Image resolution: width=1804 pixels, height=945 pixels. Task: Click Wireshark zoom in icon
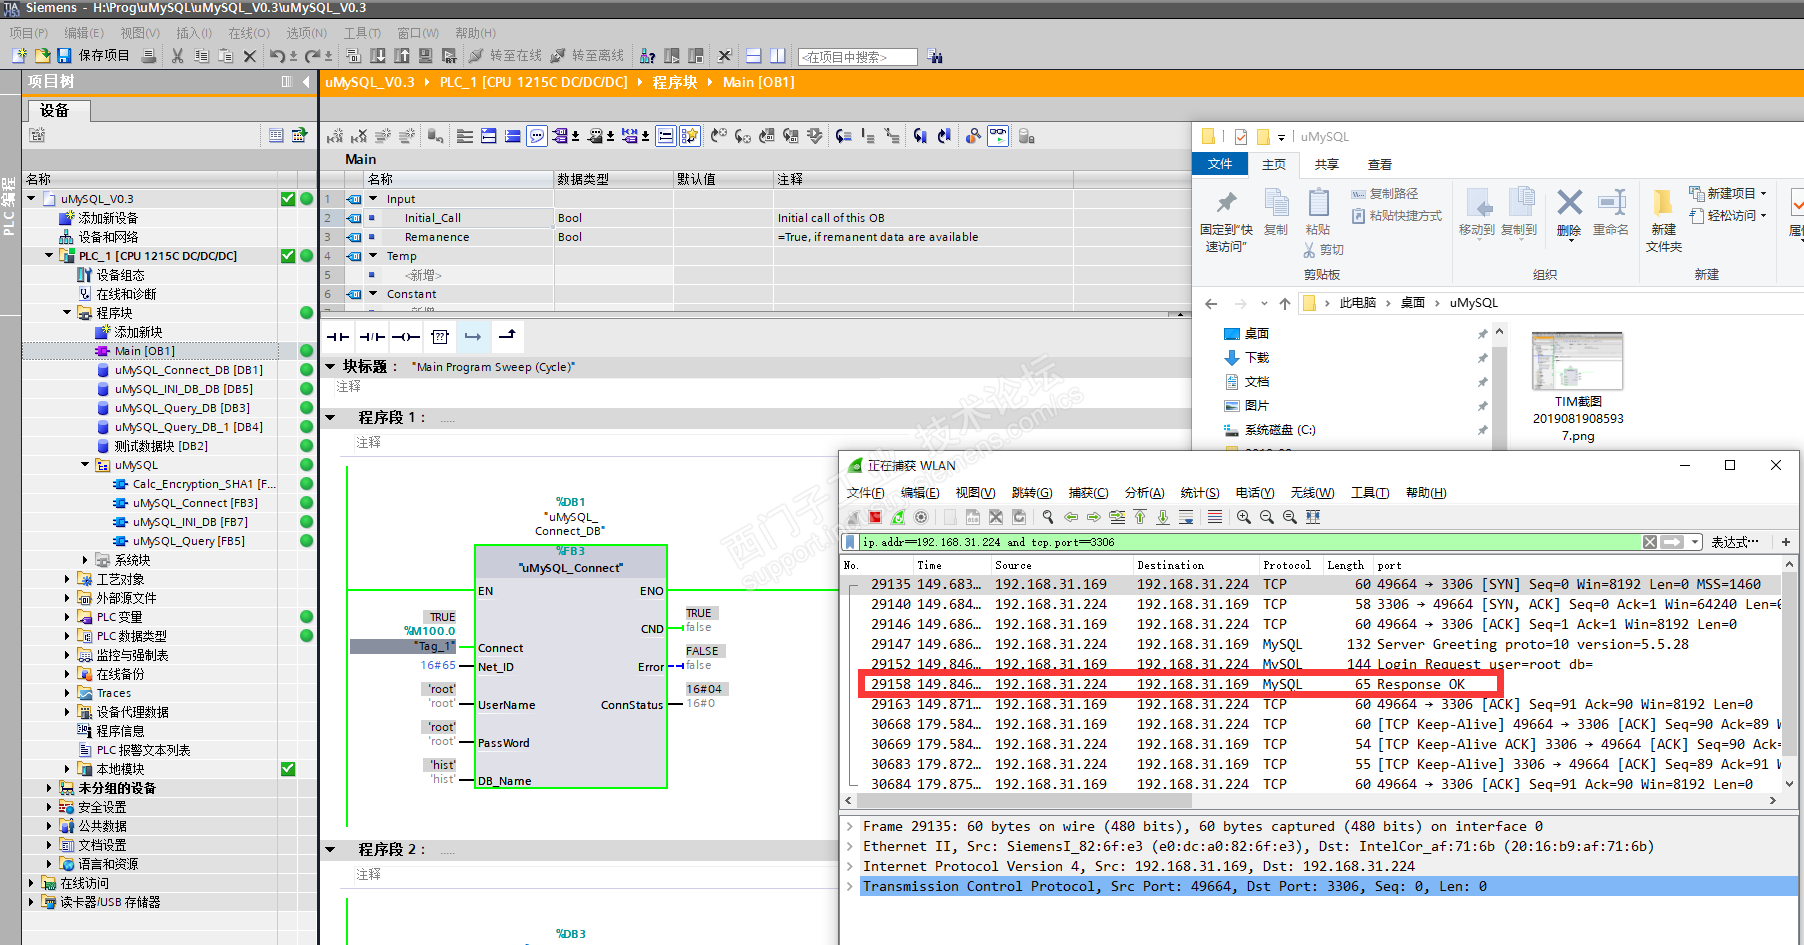[x=1243, y=517]
